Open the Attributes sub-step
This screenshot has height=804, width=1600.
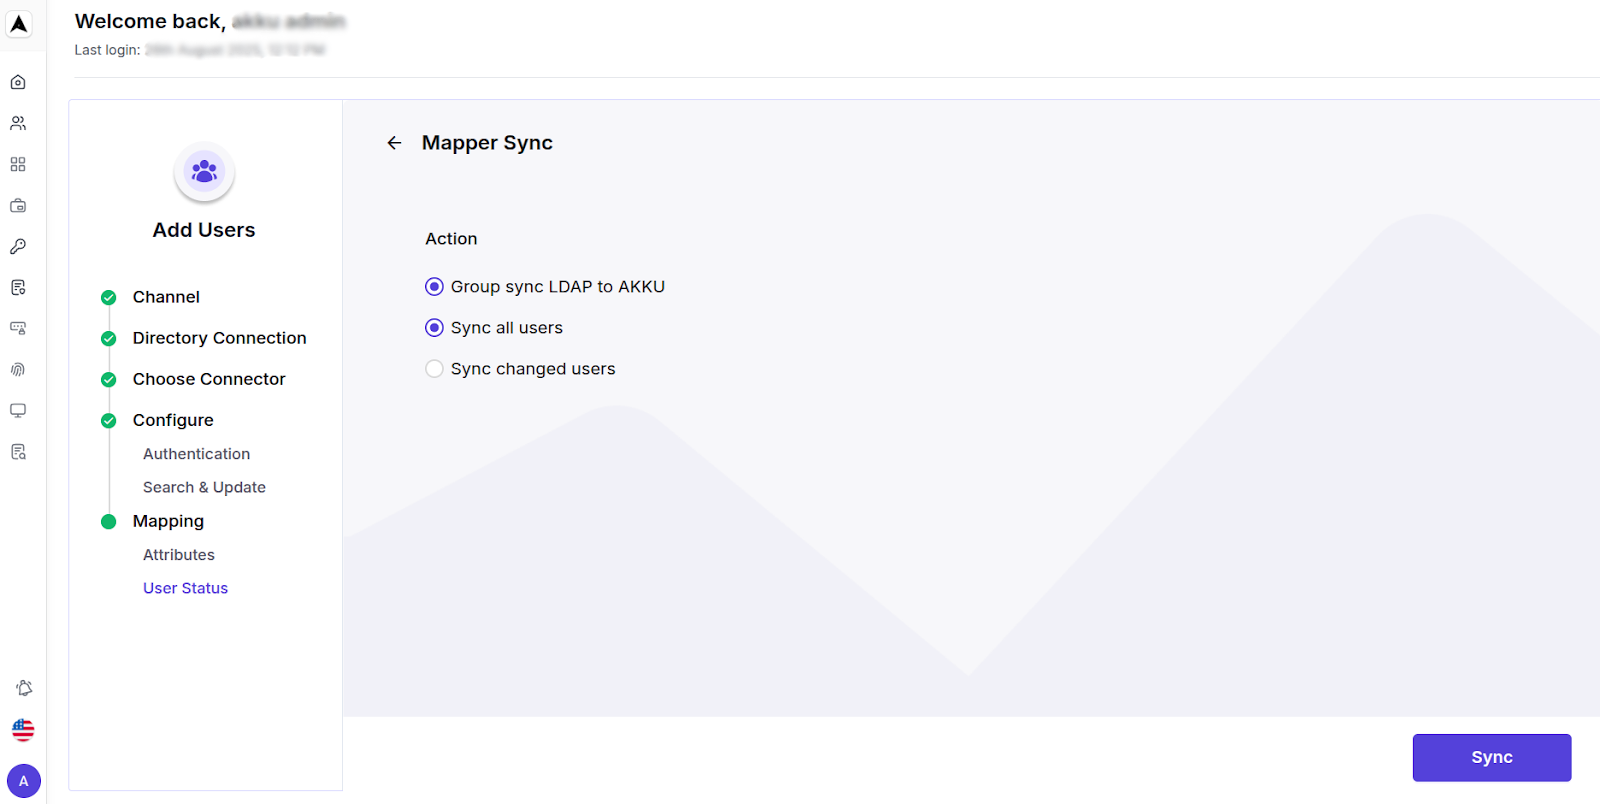click(x=179, y=555)
